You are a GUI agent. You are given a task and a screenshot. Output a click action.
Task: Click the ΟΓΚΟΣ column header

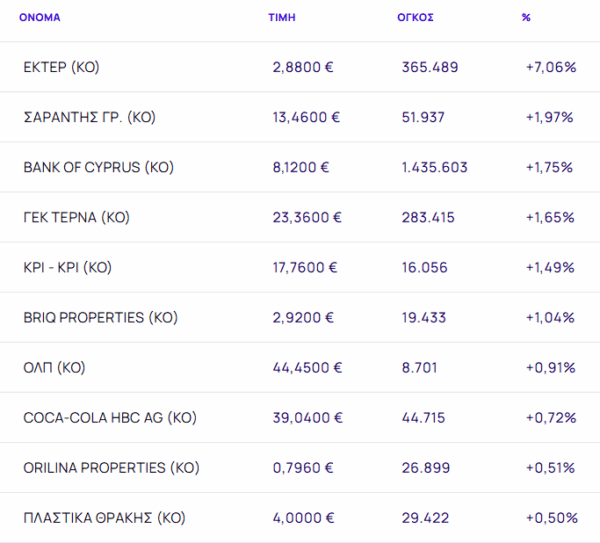tap(415, 18)
